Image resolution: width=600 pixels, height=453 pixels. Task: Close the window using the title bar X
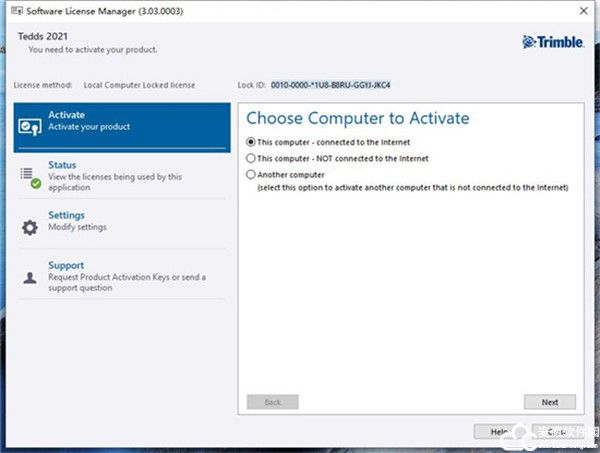coord(582,10)
